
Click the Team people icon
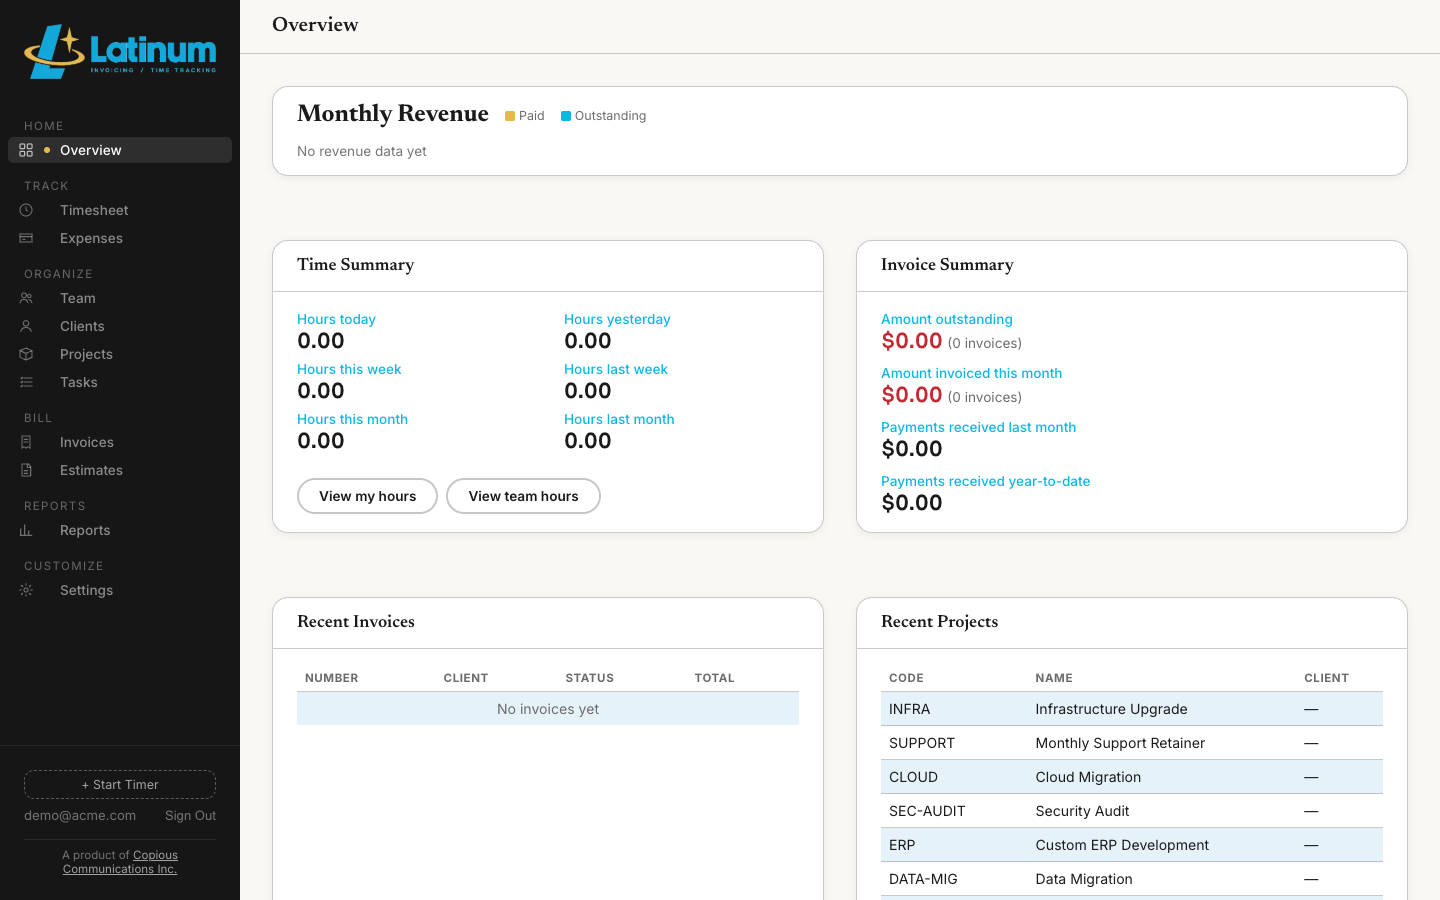click(26, 298)
